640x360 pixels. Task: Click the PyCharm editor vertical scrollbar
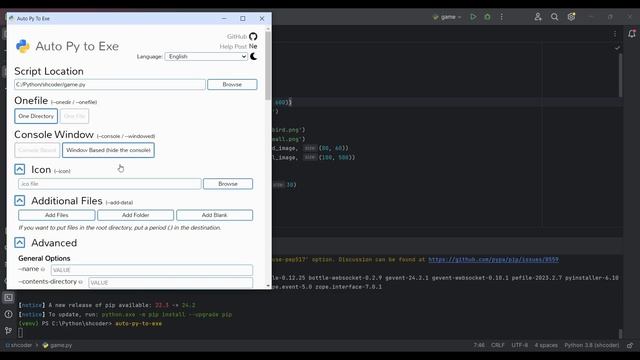pyautogui.click(x=620, y=76)
